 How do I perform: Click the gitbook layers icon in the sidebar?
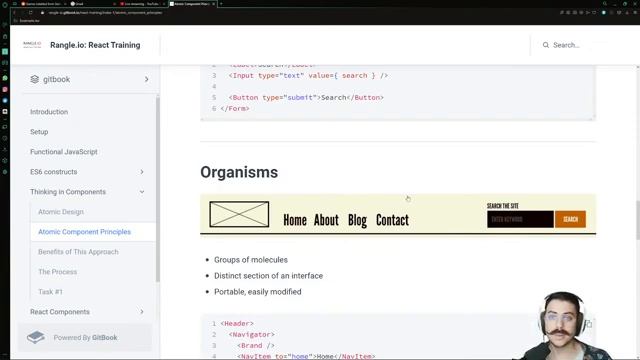click(x=35, y=79)
